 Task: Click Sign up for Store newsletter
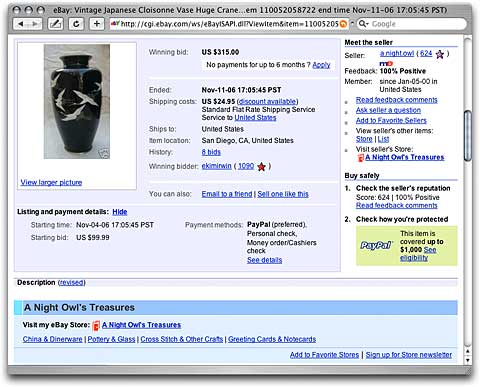click(409, 355)
